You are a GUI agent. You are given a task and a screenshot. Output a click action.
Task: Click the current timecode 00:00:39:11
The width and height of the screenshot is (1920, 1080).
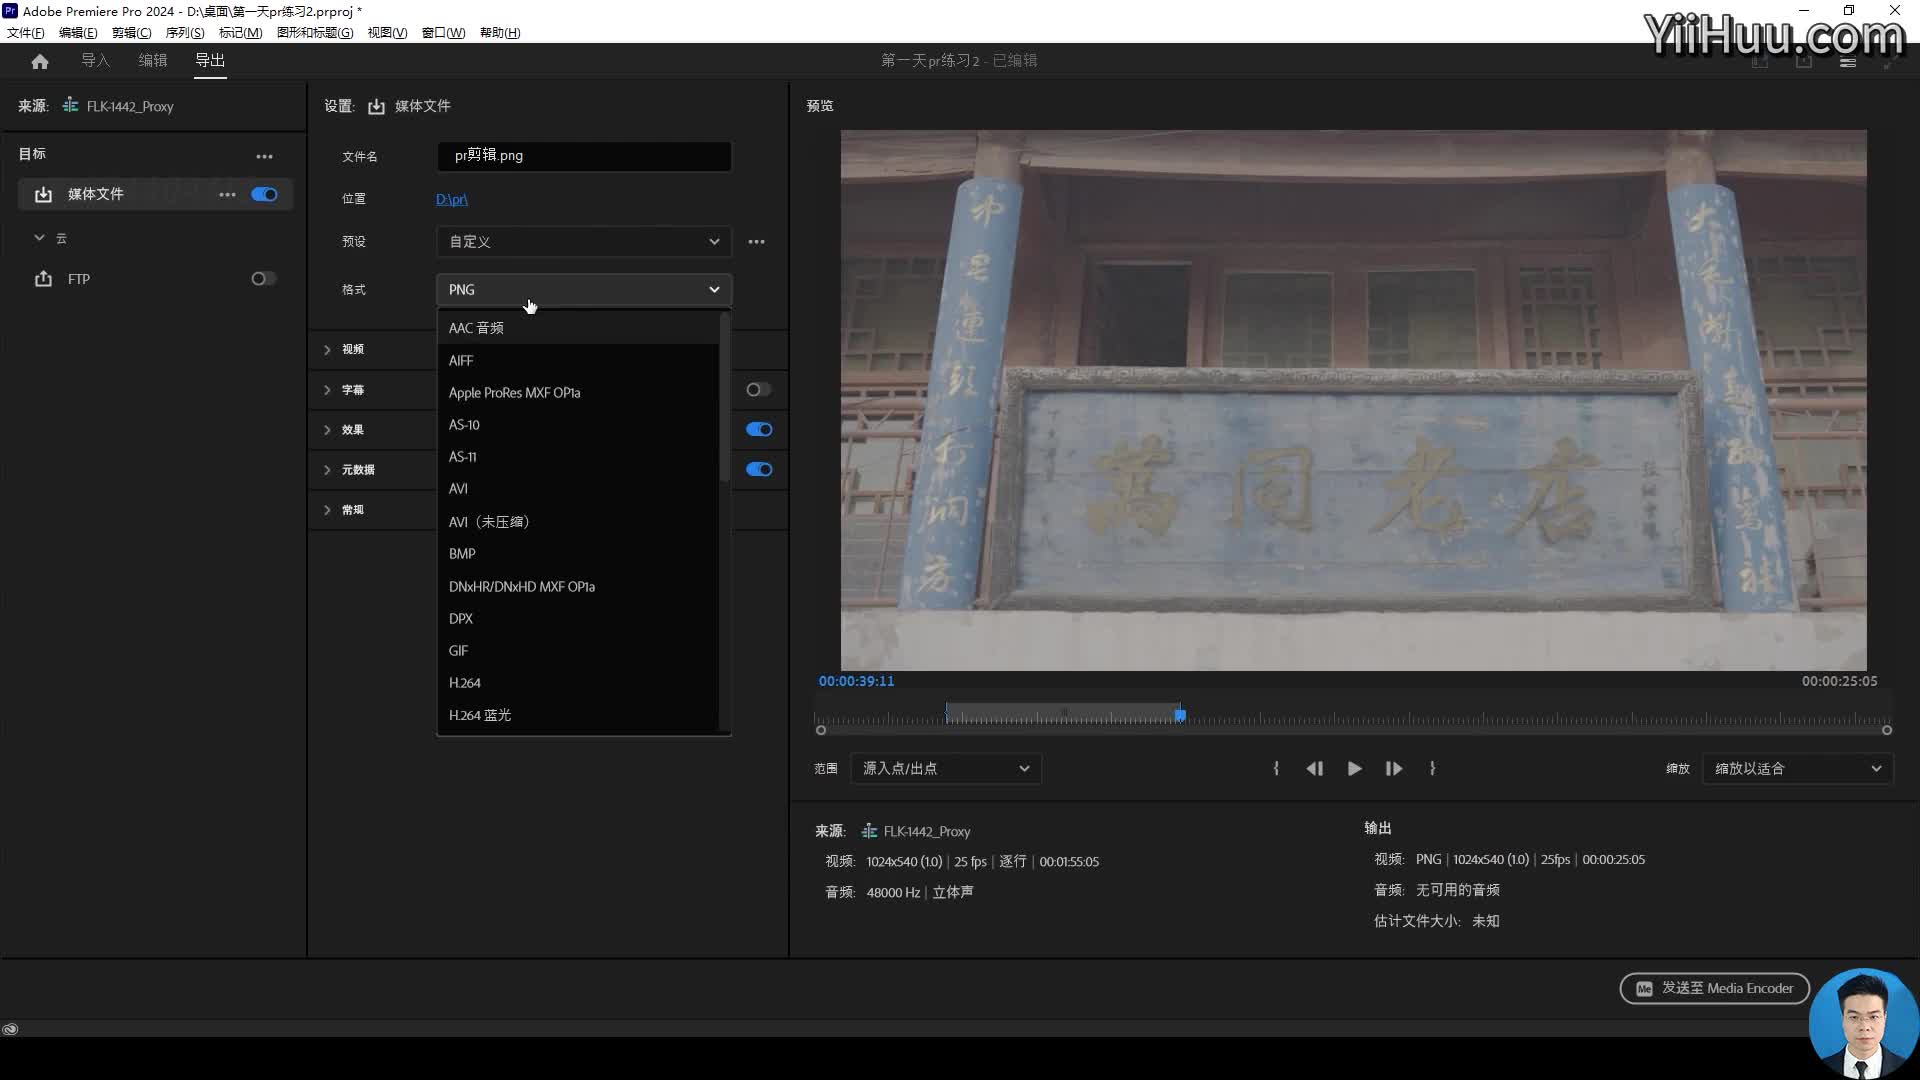point(857,681)
